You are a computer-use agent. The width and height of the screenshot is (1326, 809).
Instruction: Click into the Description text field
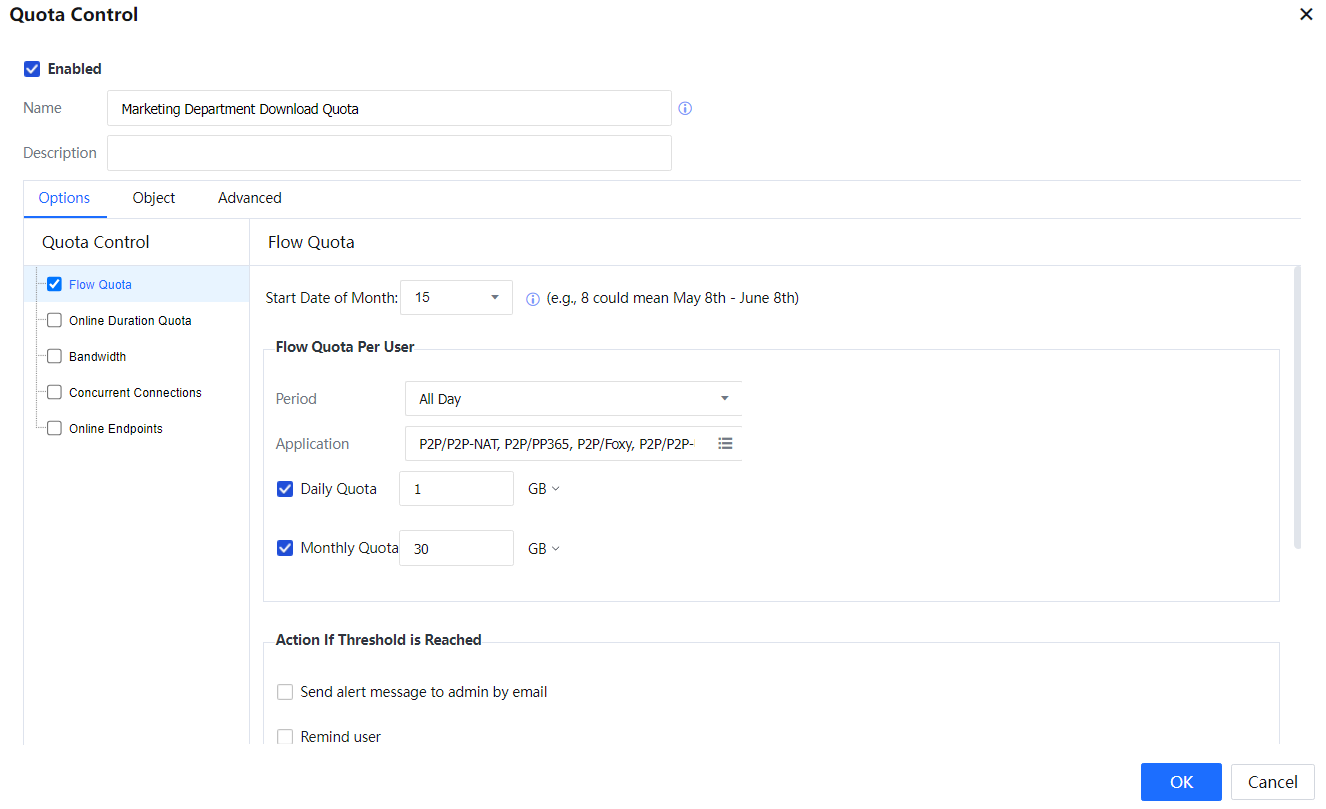coord(389,153)
